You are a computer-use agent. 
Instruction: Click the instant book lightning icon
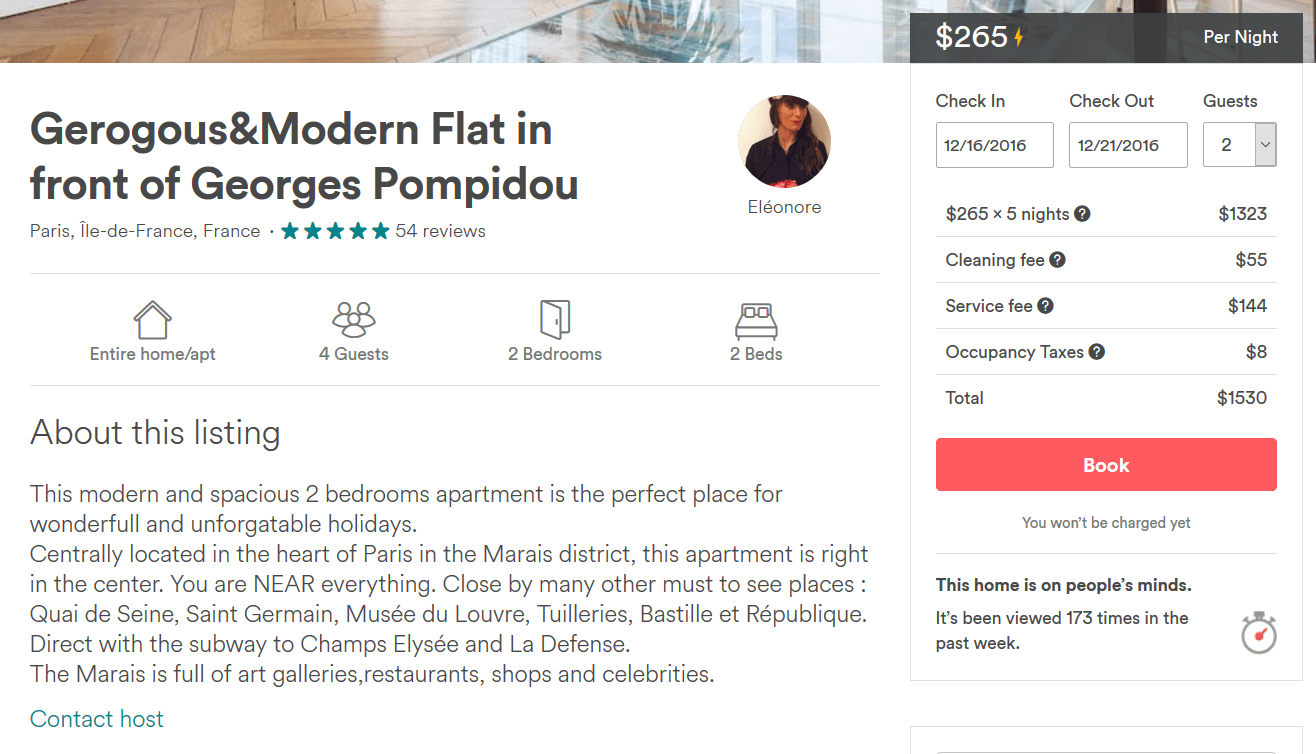(1019, 38)
